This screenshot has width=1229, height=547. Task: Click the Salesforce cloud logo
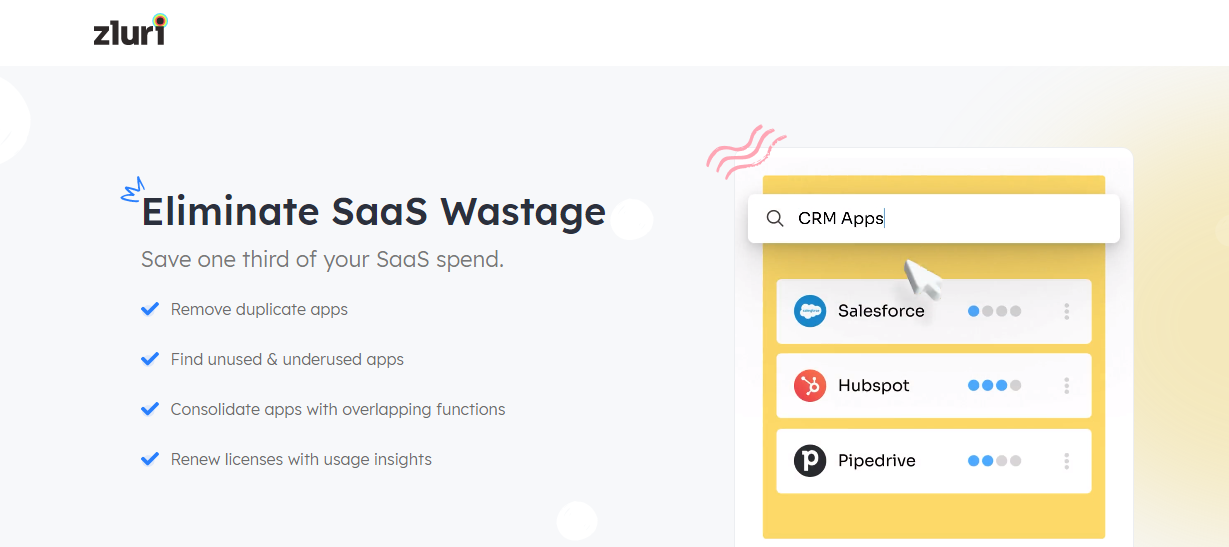[810, 311]
